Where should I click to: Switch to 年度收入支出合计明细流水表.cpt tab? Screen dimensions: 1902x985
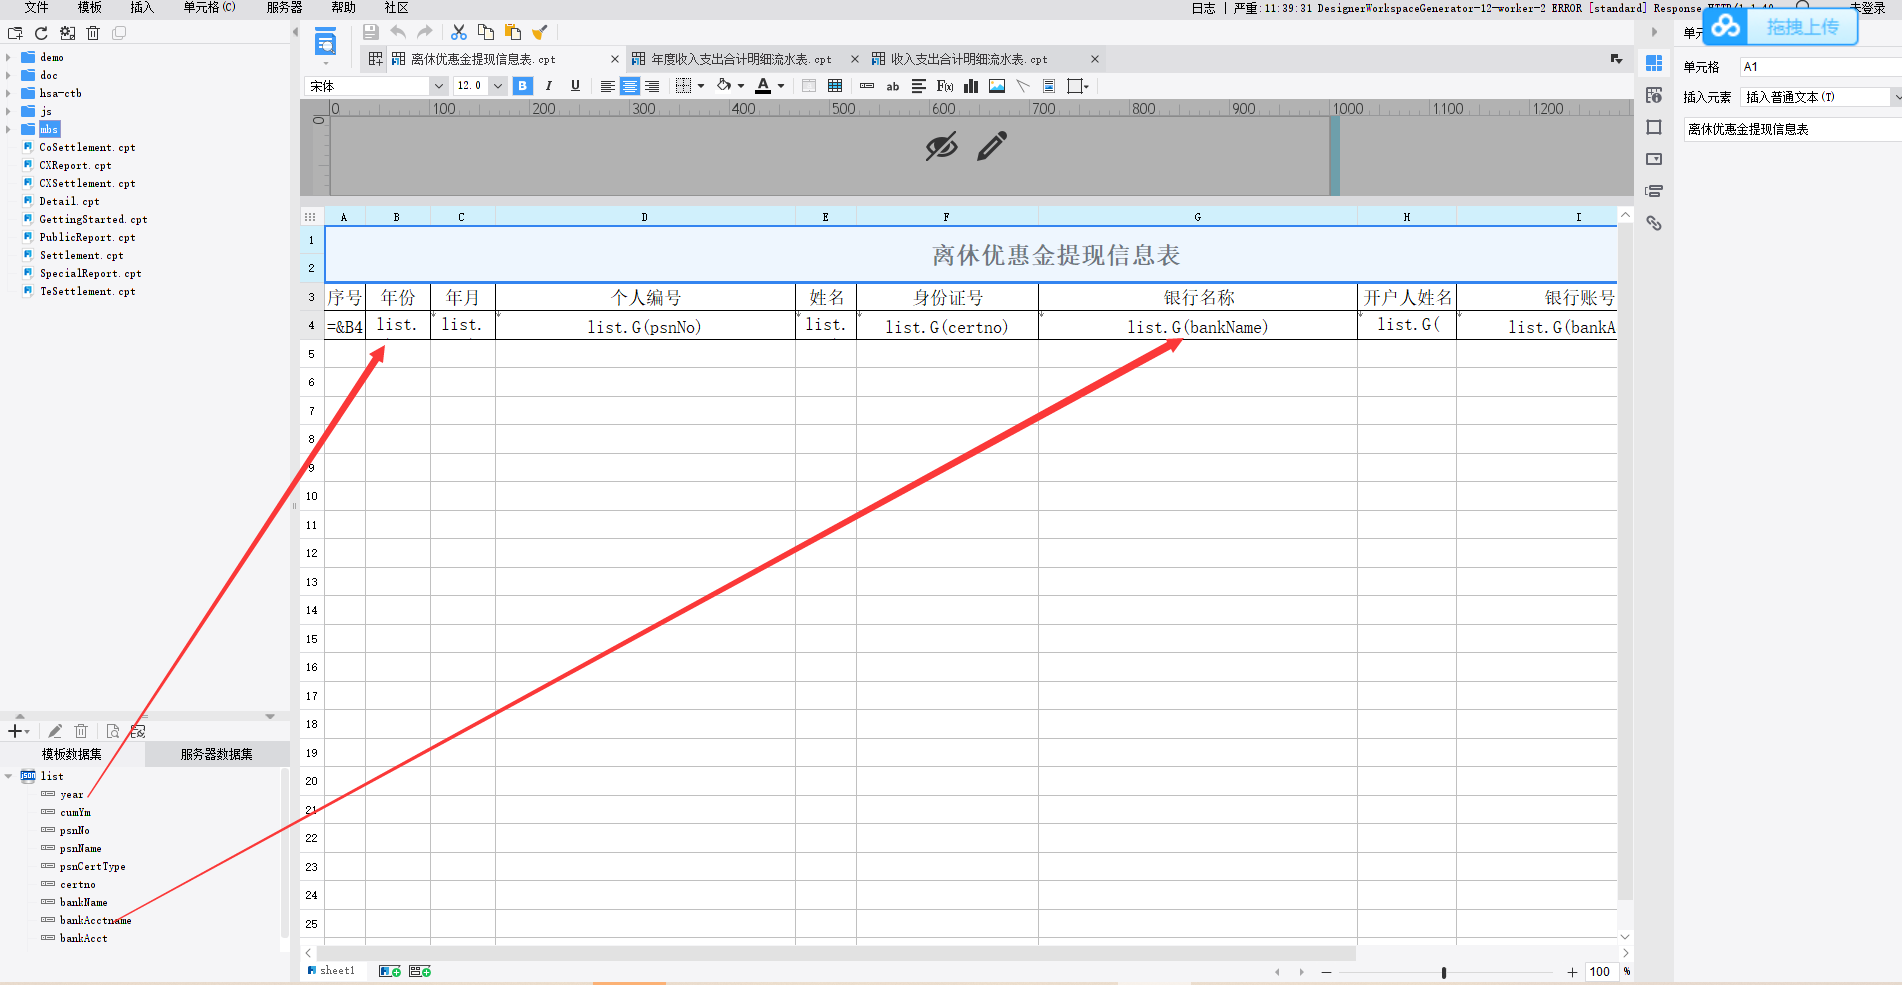point(741,59)
